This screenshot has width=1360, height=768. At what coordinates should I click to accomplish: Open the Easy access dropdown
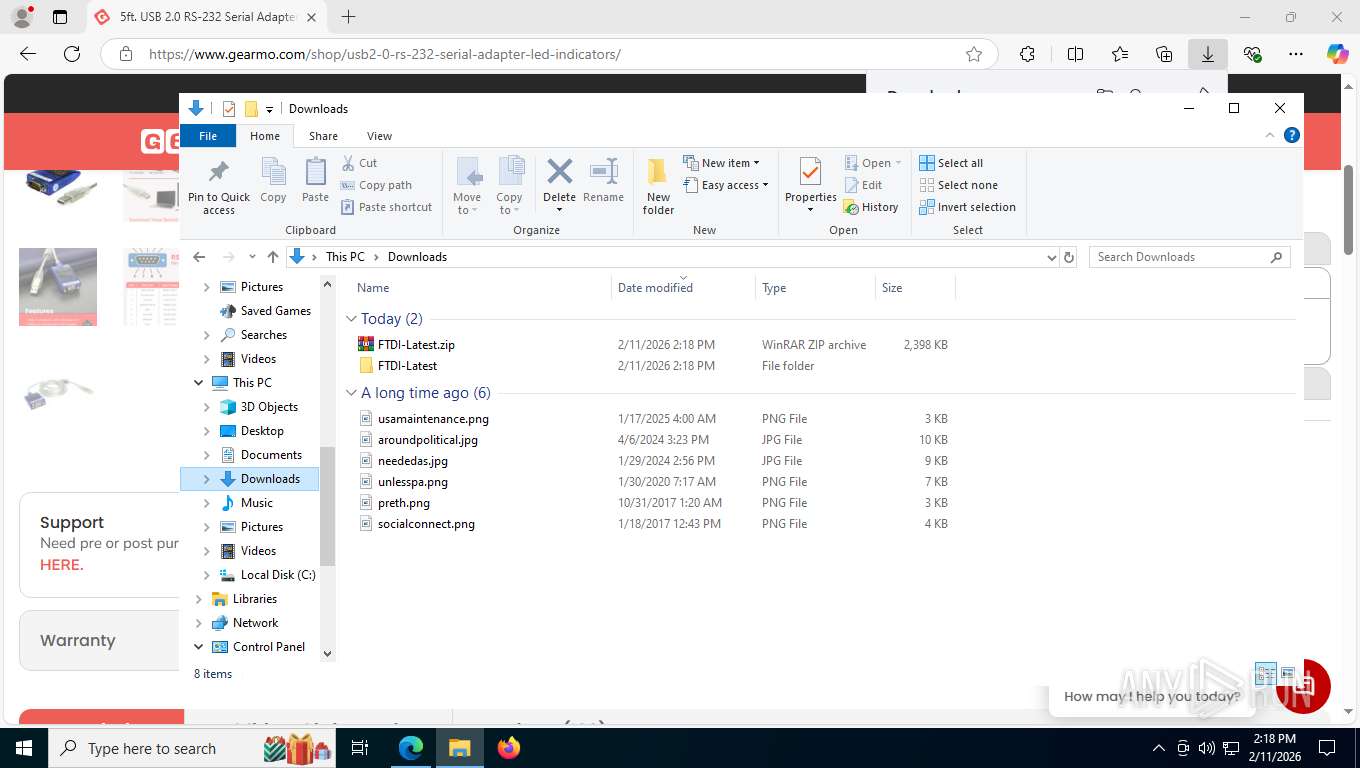pos(726,185)
